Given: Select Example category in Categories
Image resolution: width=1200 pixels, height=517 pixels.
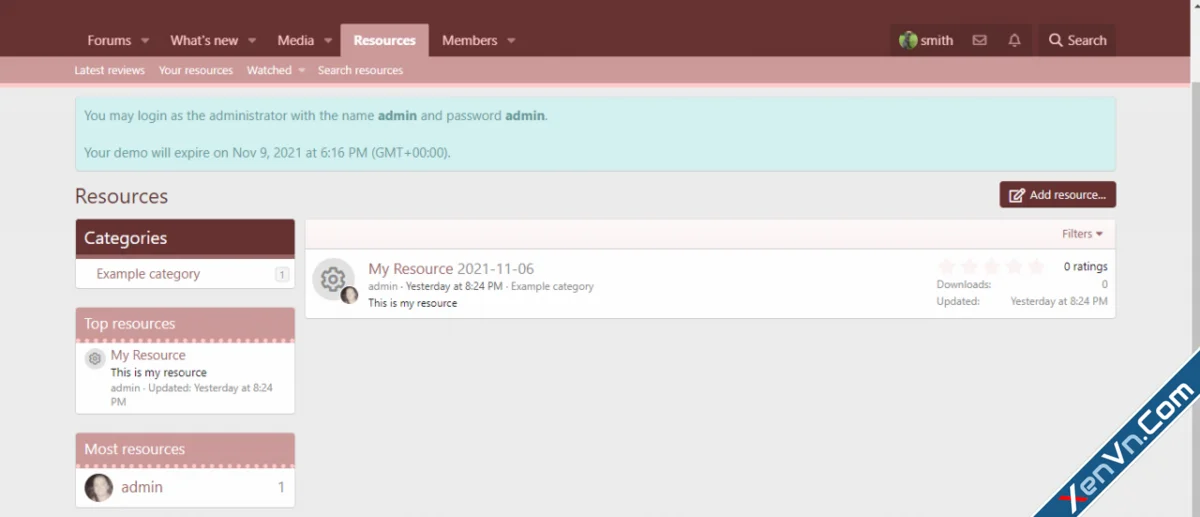Looking at the screenshot, I should pyautogui.click(x=148, y=274).
